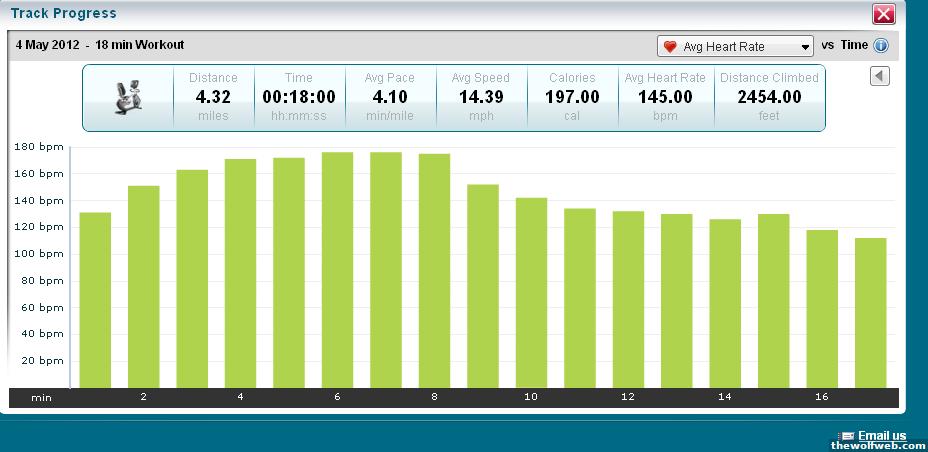Click the first heart rate bar in the chart
The width and height of the screenshot is (928, 452).
(x=95, y=300)
